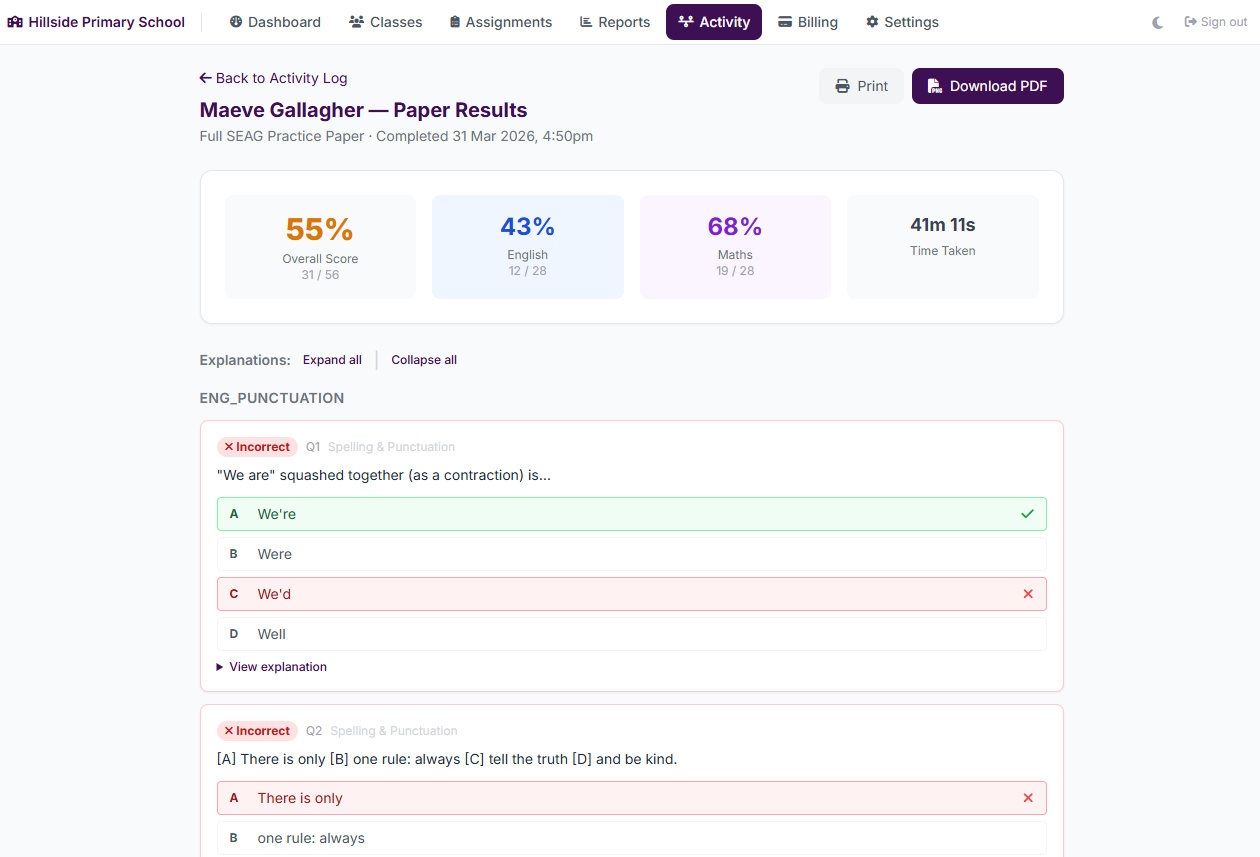Switch to the Reports tab

(615, 22)
